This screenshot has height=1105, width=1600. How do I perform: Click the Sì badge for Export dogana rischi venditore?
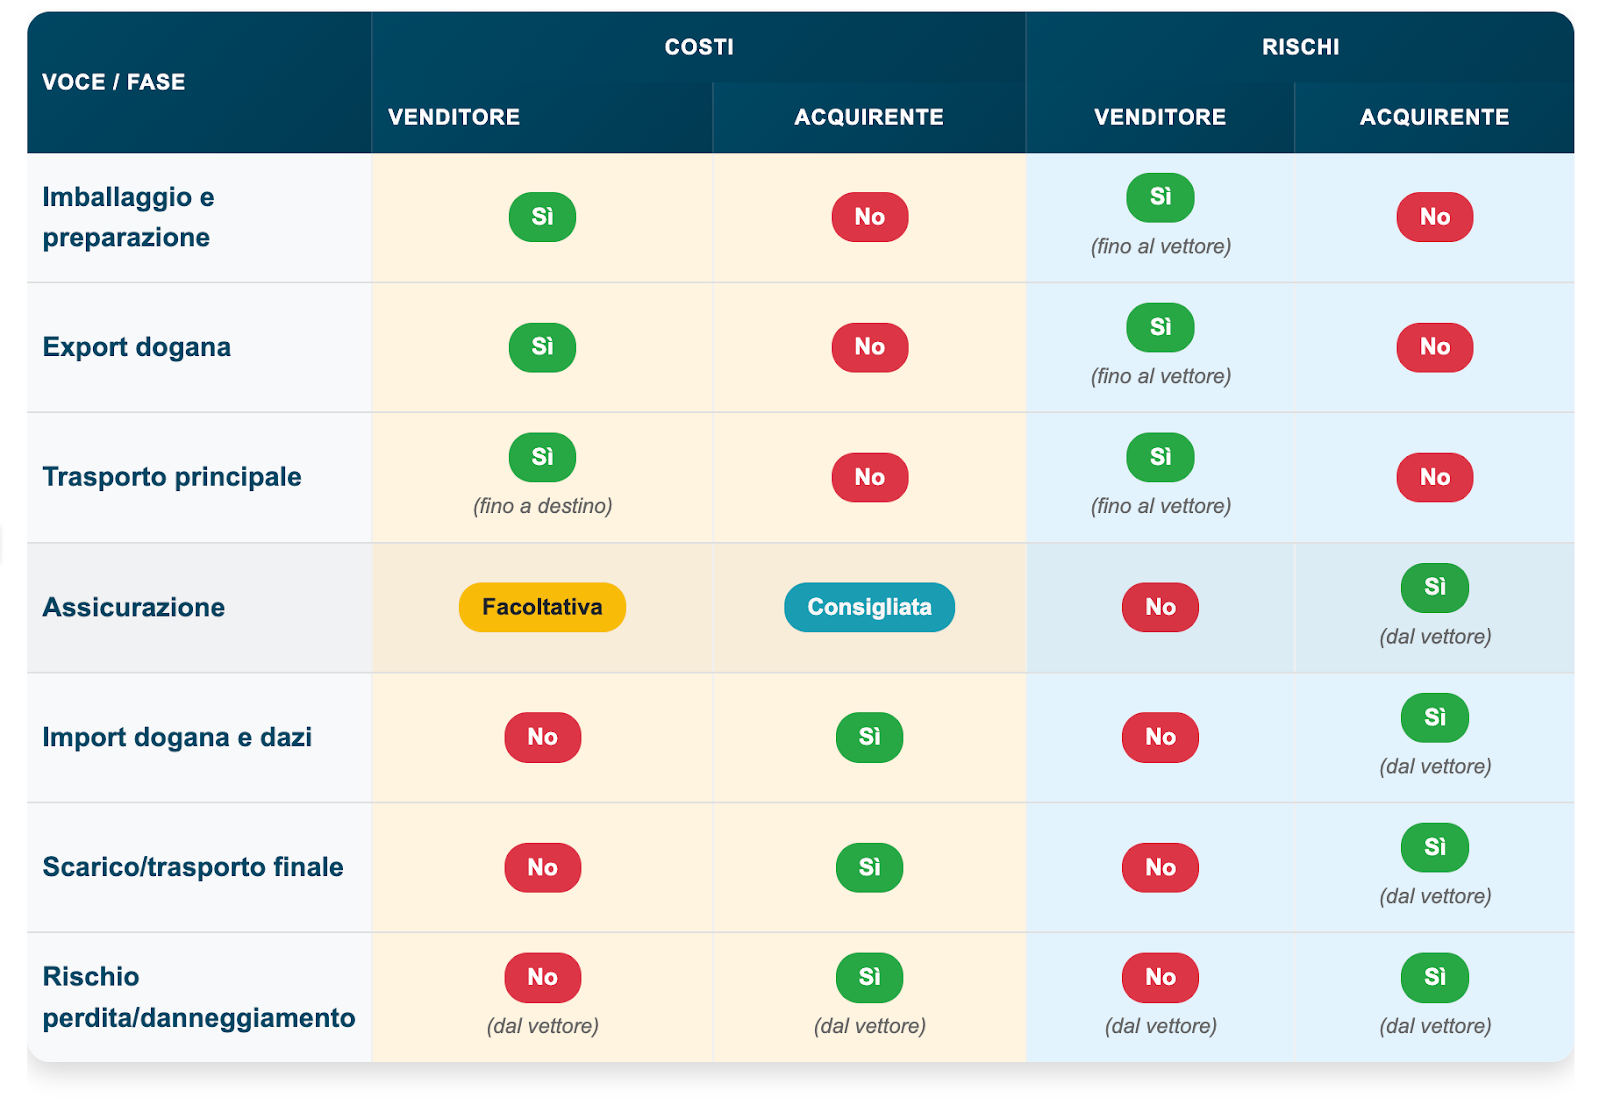coord(1160,327)
